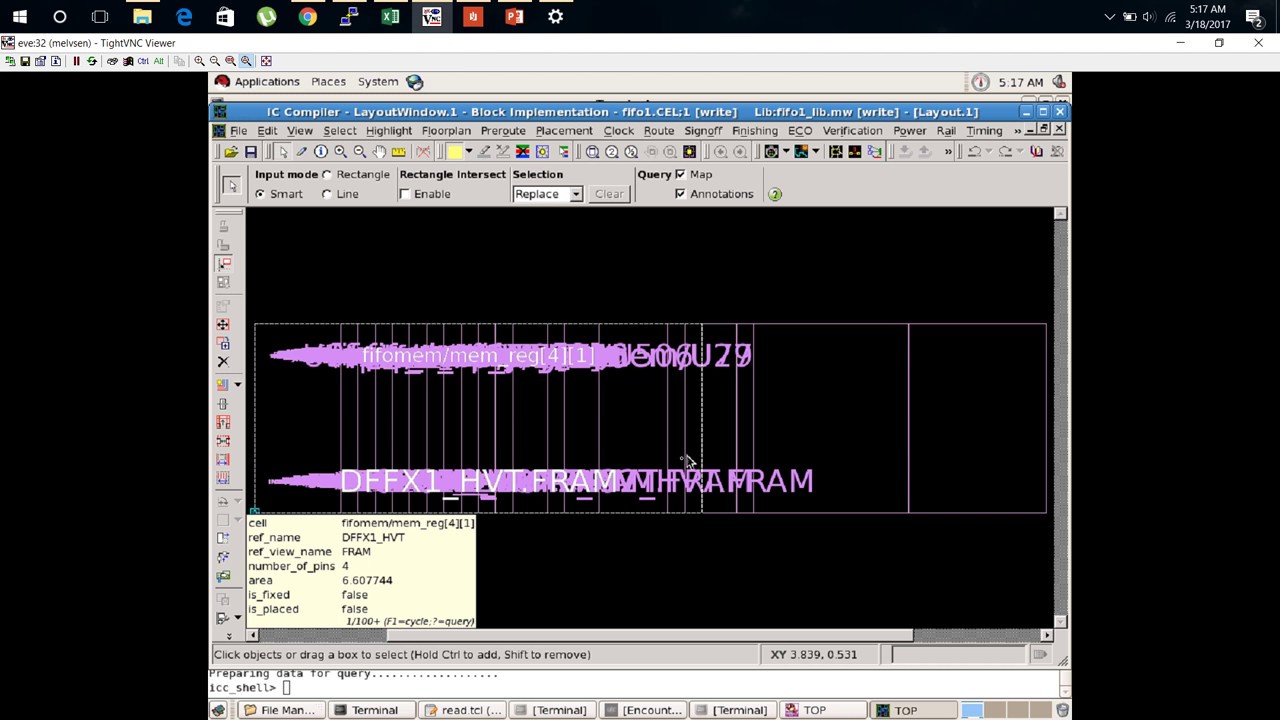Open the Route menu
Screen dimensions: 1280x720
(x=659, y=131)
